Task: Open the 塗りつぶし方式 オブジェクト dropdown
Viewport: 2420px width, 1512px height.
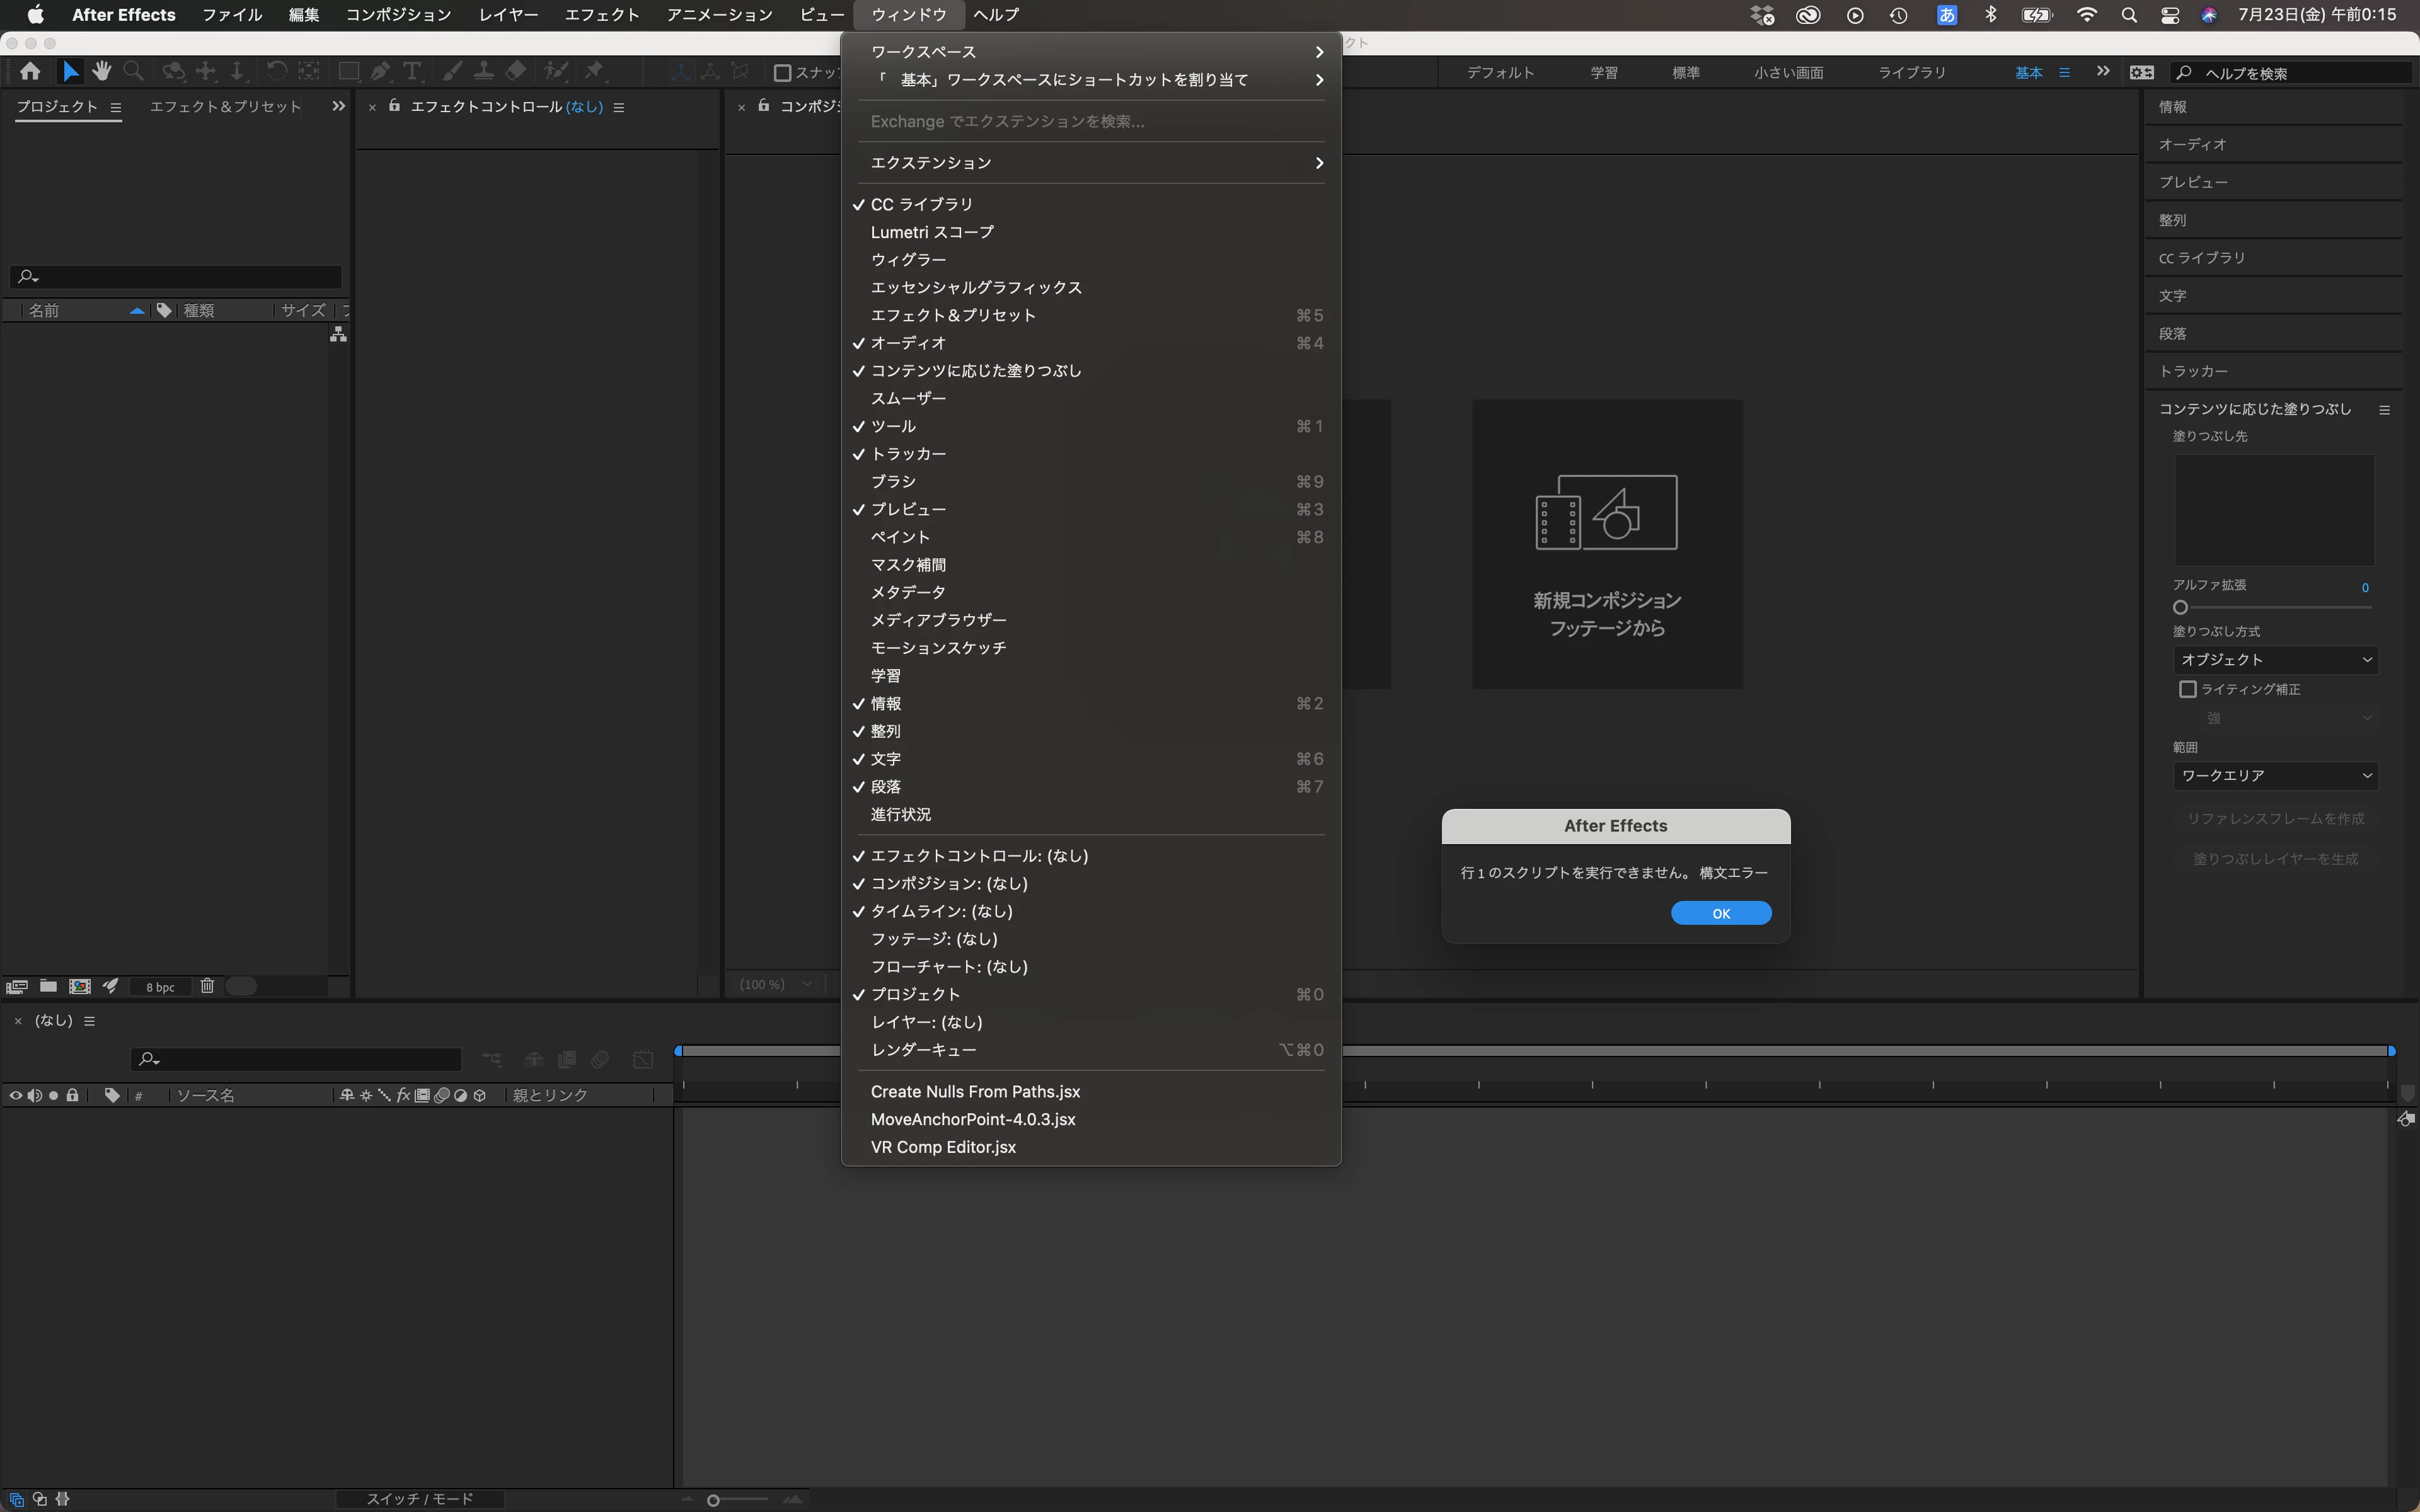Action: (x=2275, y=660)
